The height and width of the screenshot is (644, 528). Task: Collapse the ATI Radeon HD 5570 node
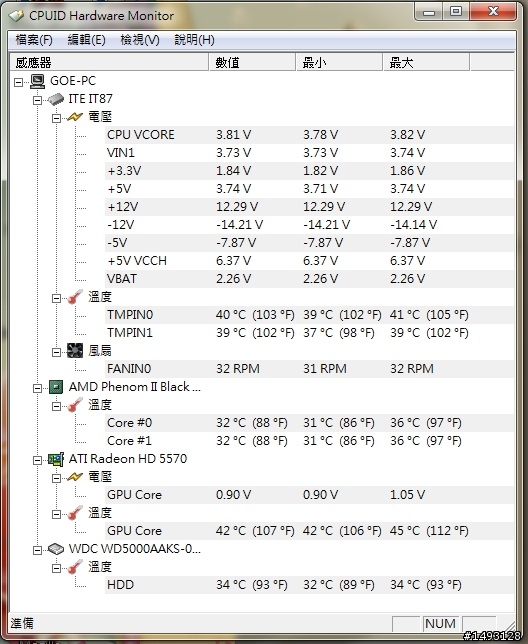(x=37, y=460)
